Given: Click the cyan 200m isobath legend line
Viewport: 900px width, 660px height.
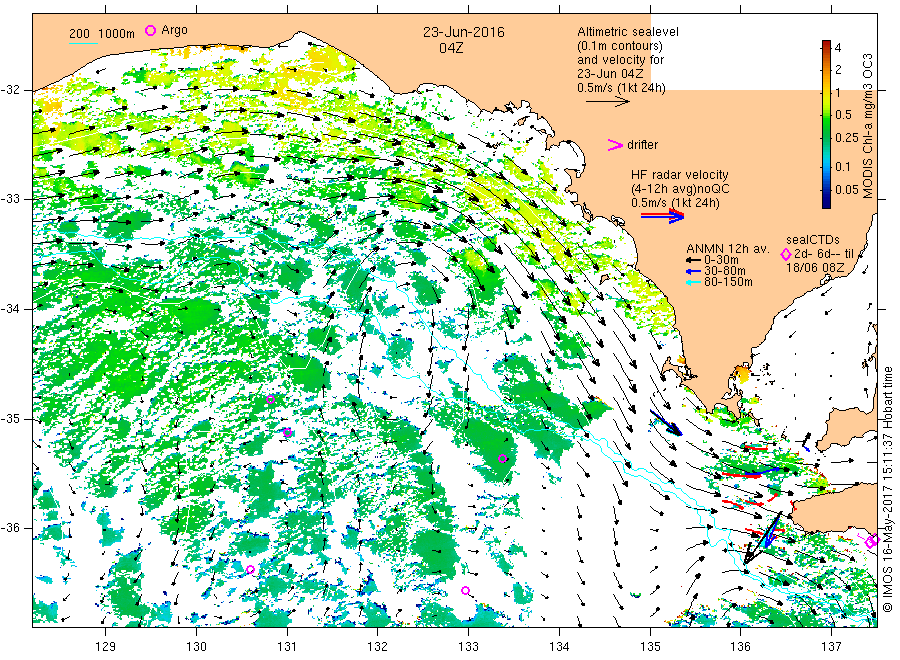Looking at the screenshot, I should click(83, 43).
